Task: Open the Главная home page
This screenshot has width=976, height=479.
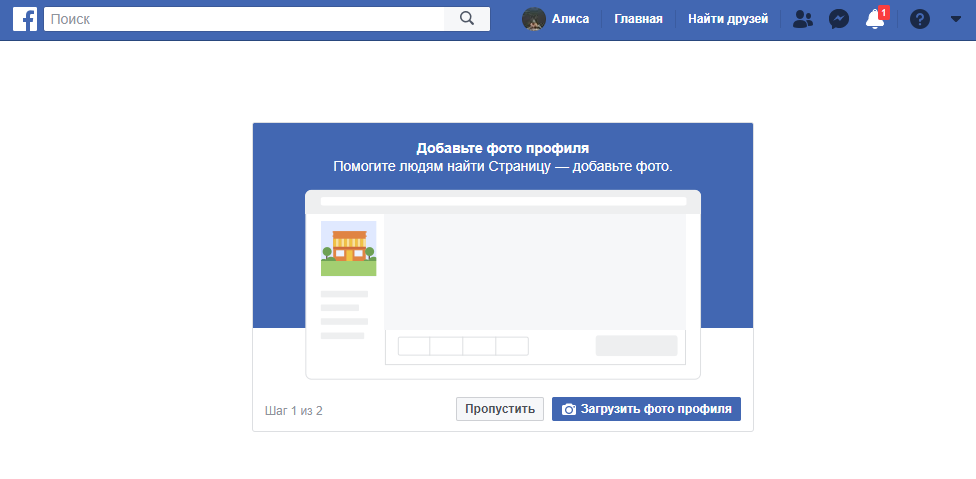Action: point(638,19)
